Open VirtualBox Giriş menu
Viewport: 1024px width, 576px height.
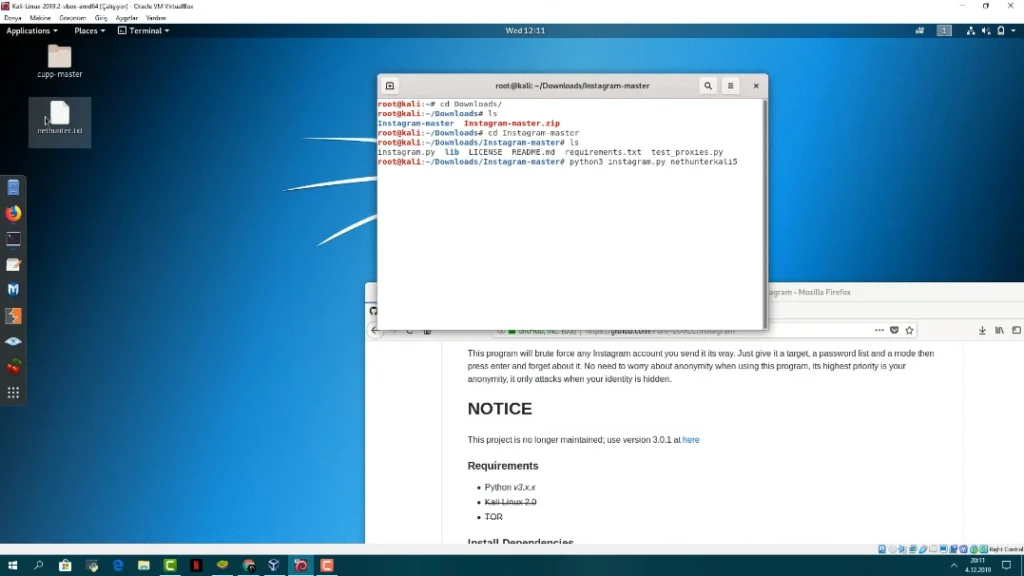[x=101, y=18]
